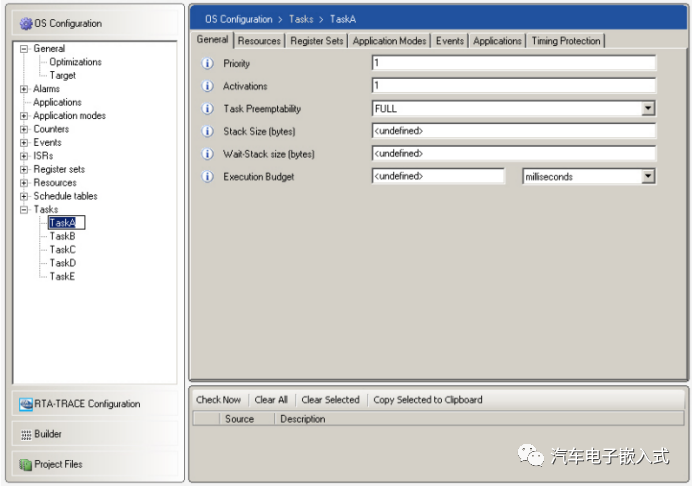Click the OS Configuration panel header
The image size is (692, 487).
tap(95, 23)
